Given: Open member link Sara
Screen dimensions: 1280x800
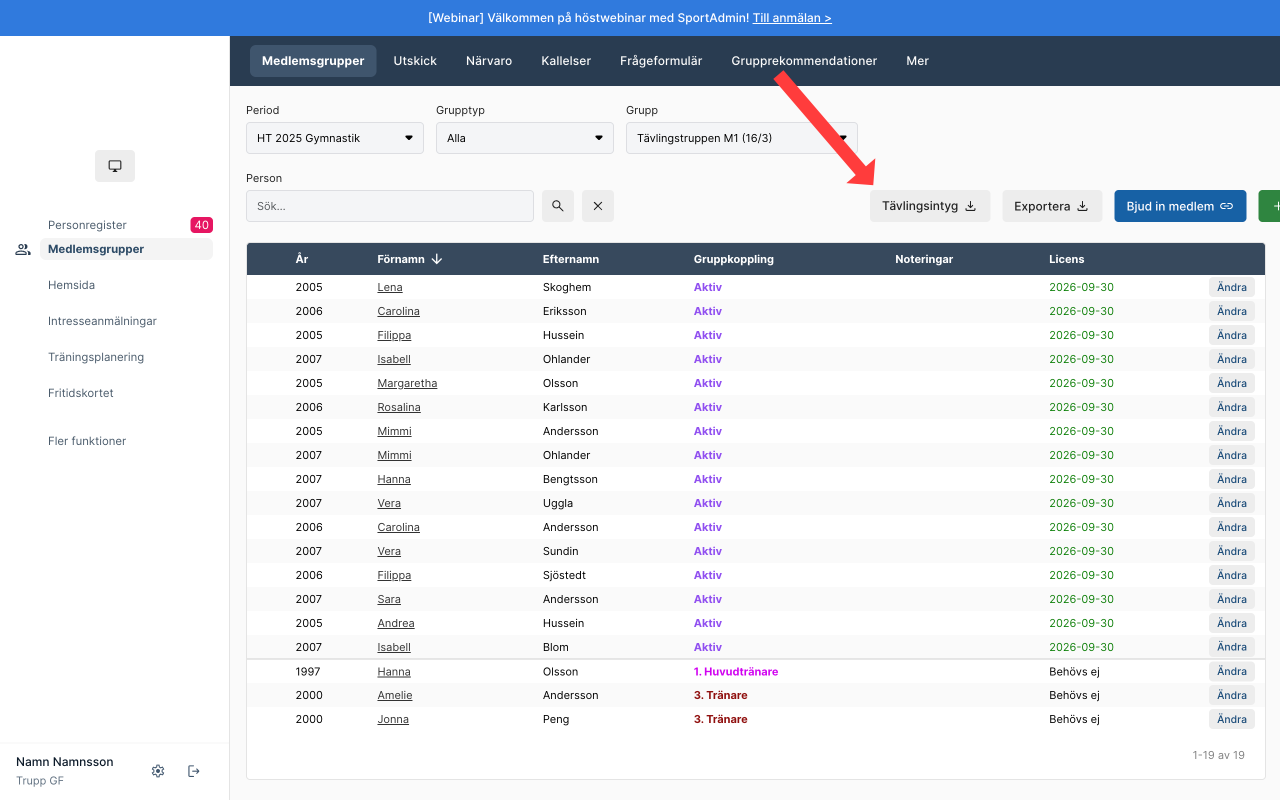Looking at the screenshot, I should pos(389,599).
